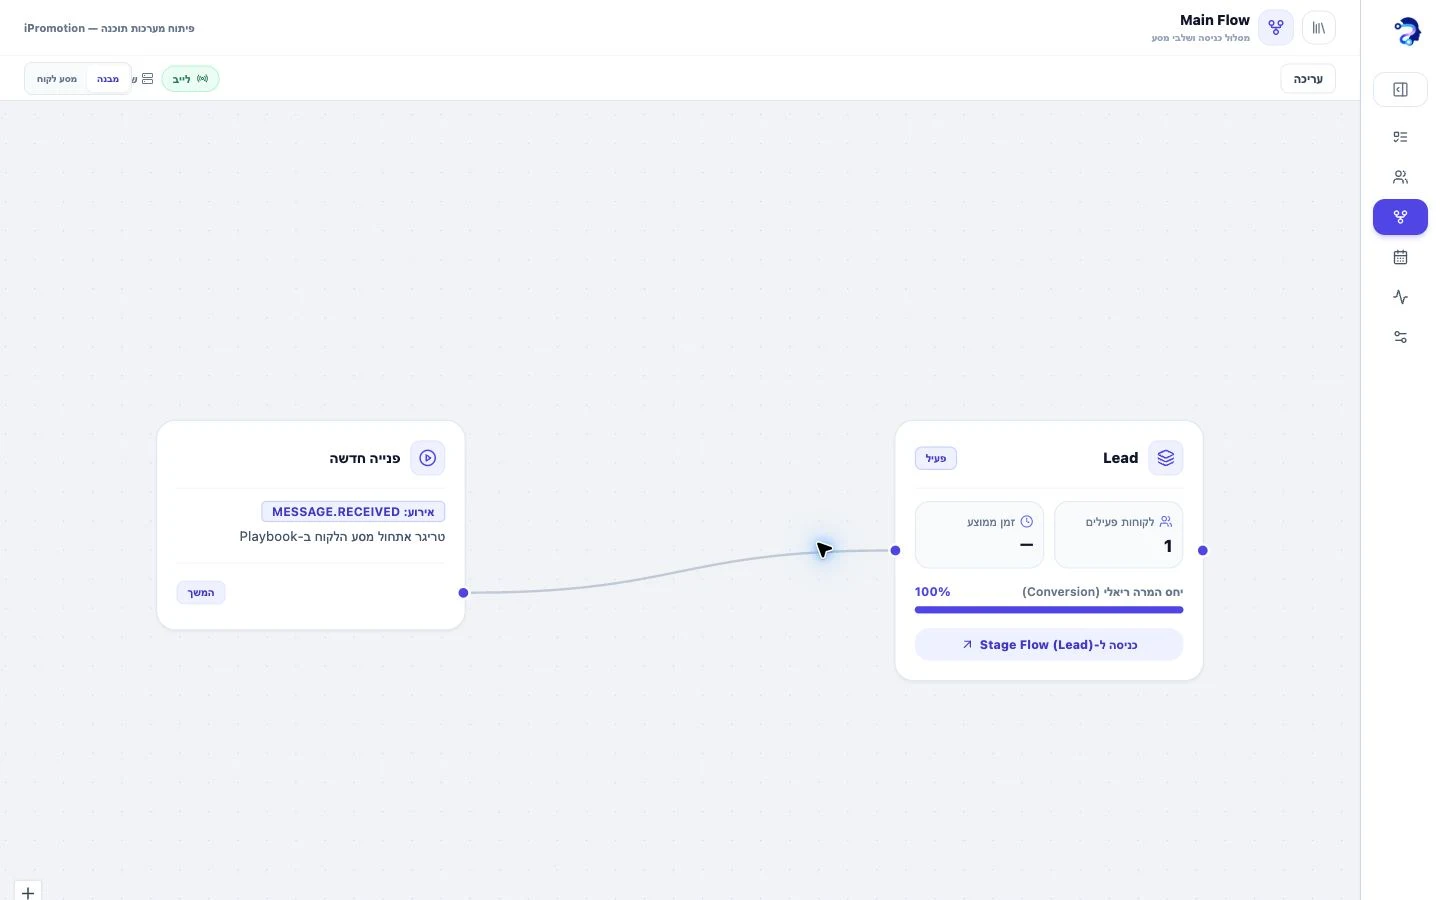This screenshot has height=900, width=1440.
Task: Click the המשך button on trigger node
Action: point(201,593)
